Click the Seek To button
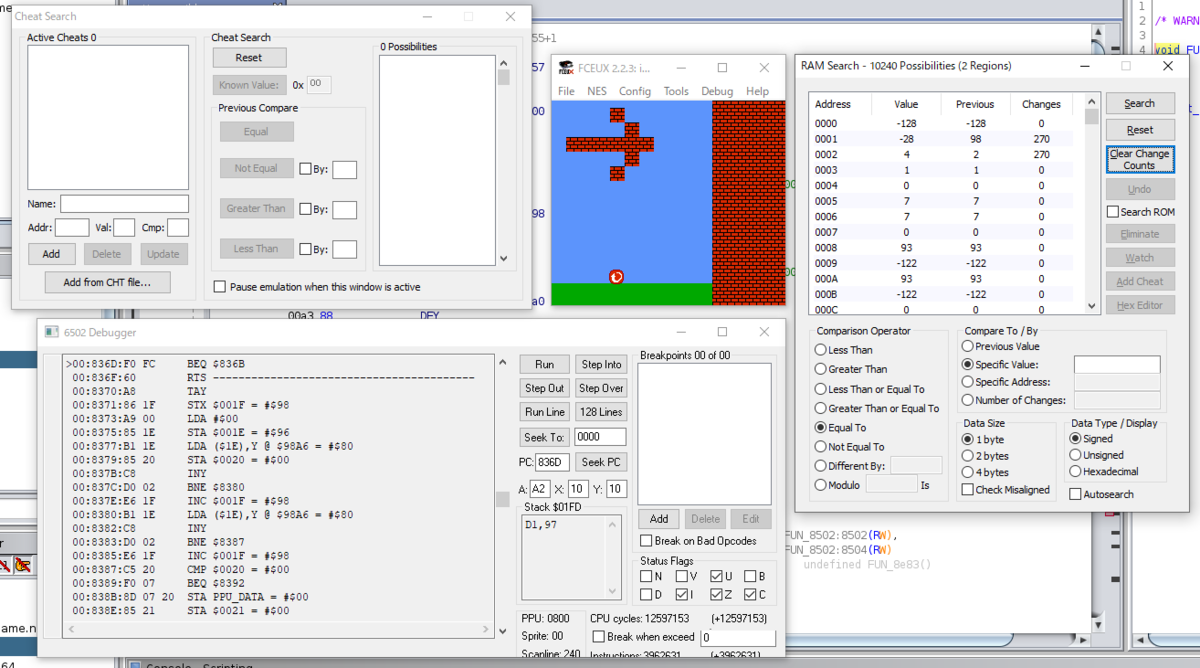The image size is (1200, 668). pos(544,437)
